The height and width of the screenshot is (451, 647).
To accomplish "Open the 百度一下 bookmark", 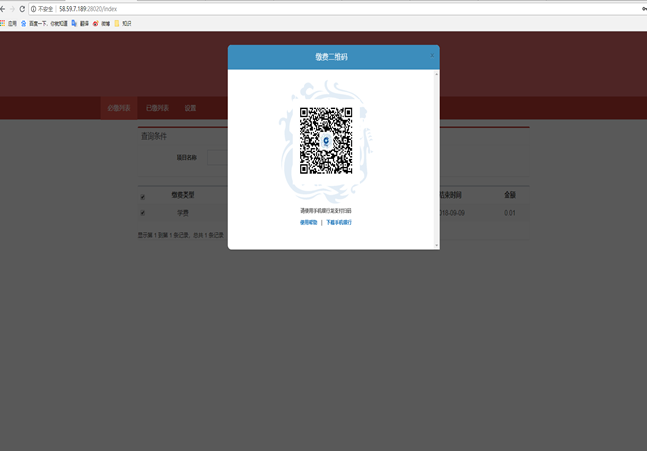I will (x=44, y=24).
